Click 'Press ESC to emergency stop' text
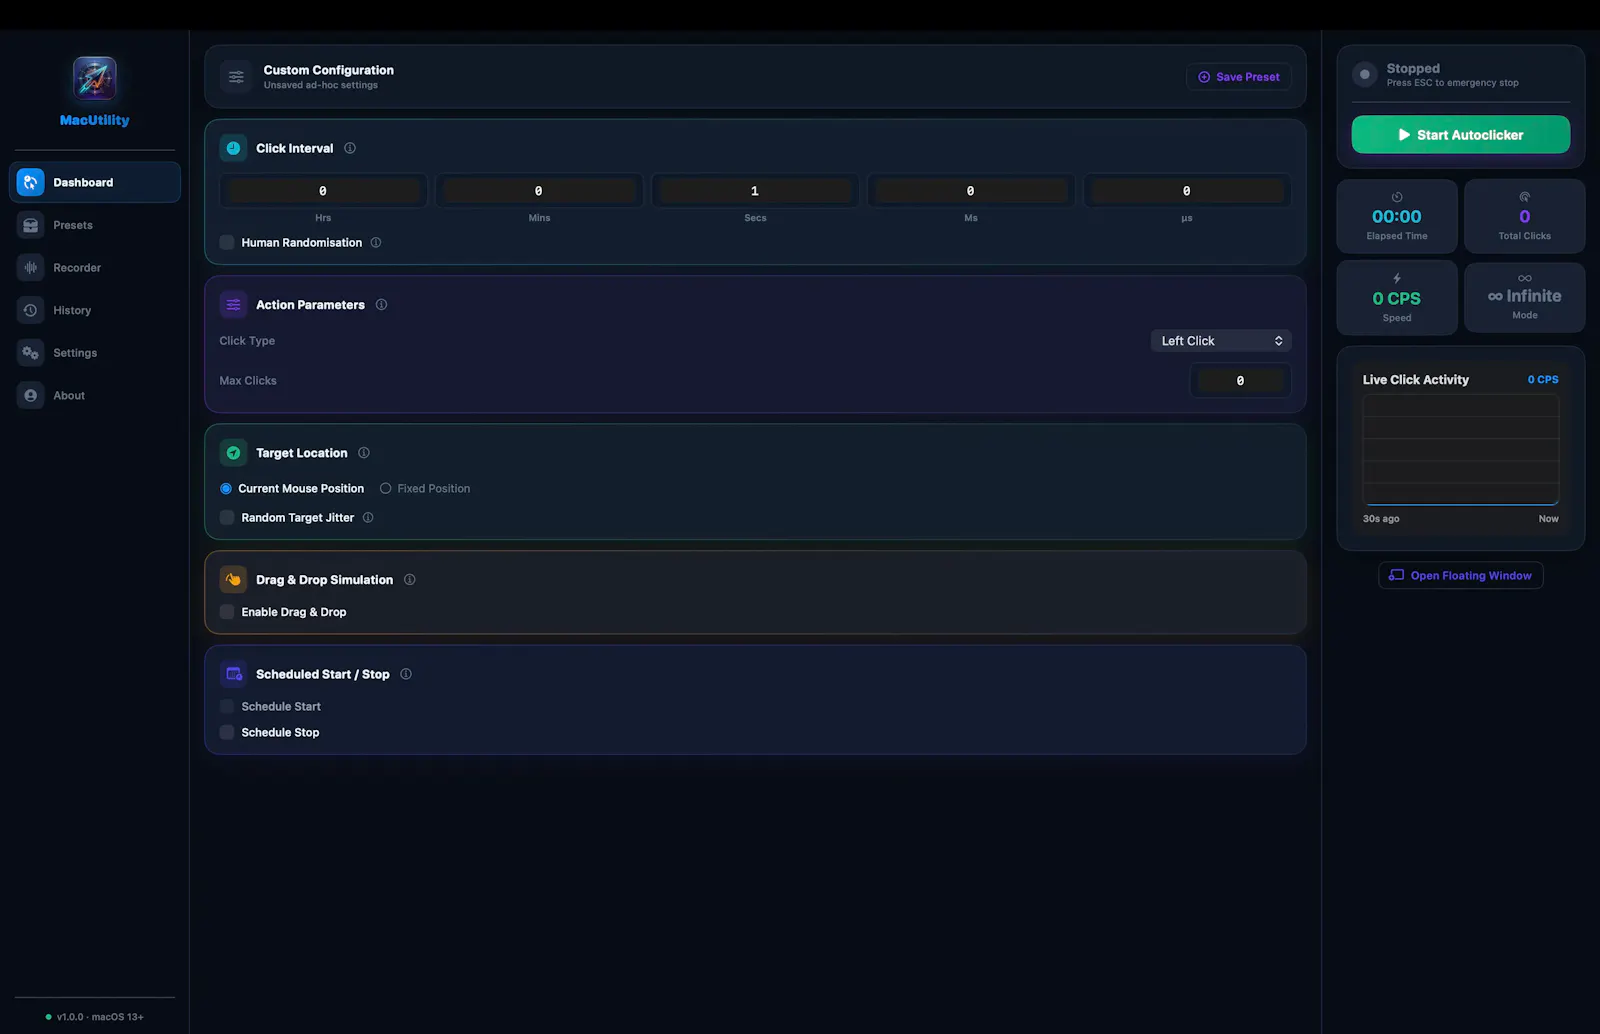The height and width of the screenshot is (1034, 1600). click(1453, 83)
